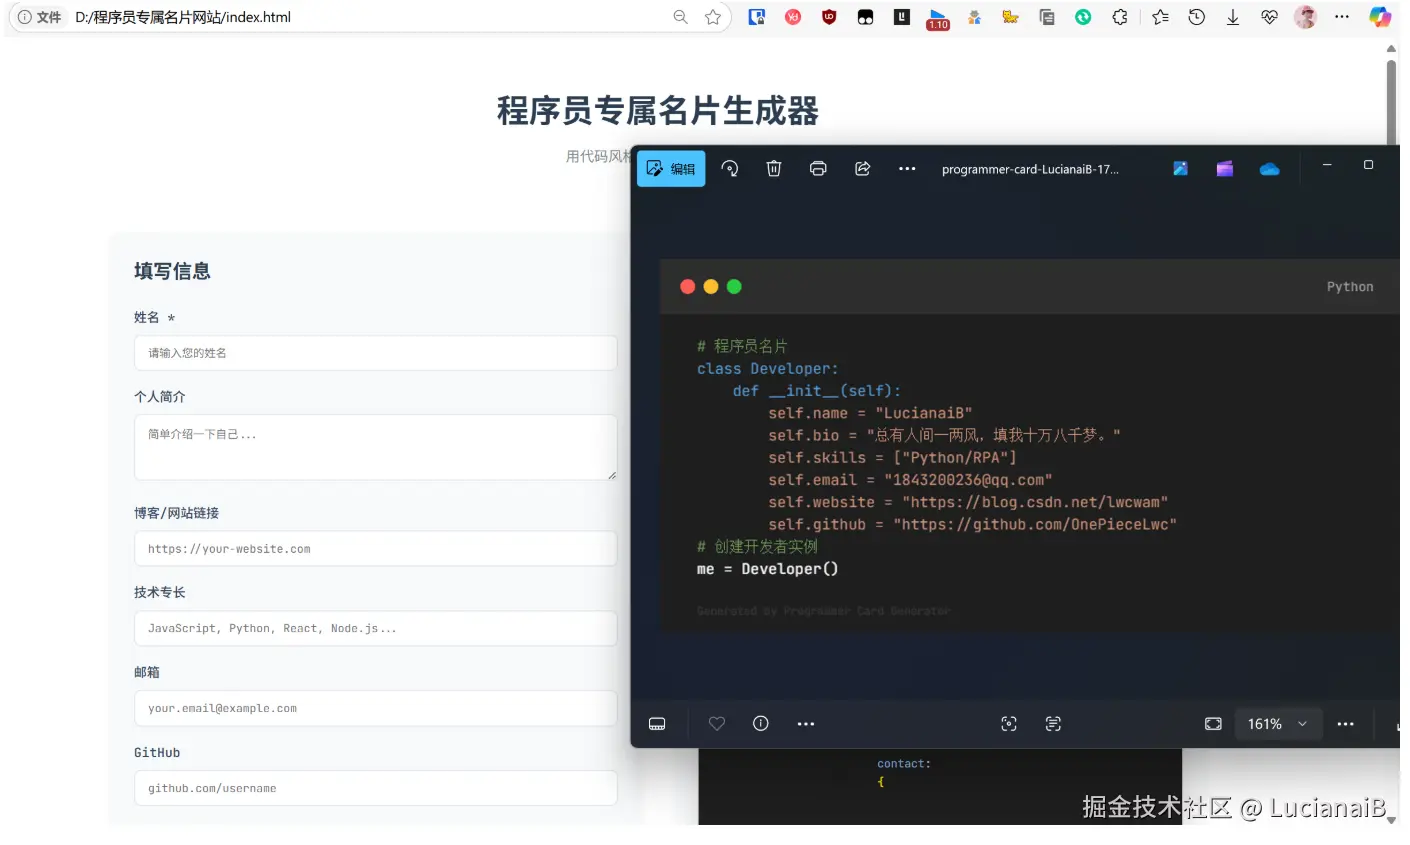1410x845 pixels.
Task: Open browser history clock icon
Action: click(x=1197, y=17)
